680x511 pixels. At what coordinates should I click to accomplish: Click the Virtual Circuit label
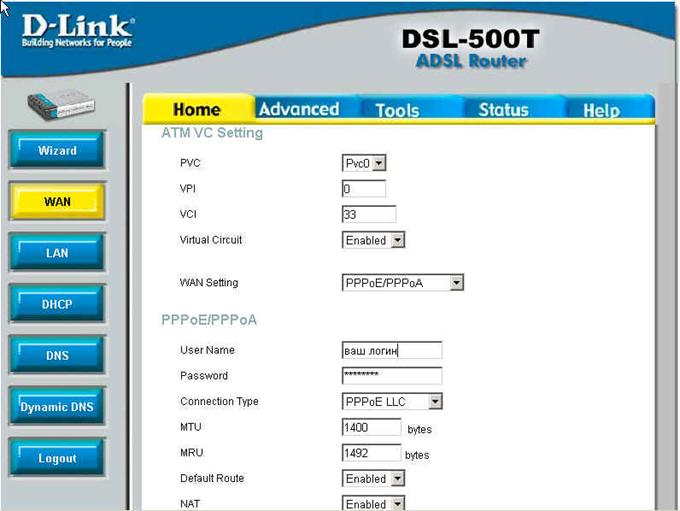(211, 239)
